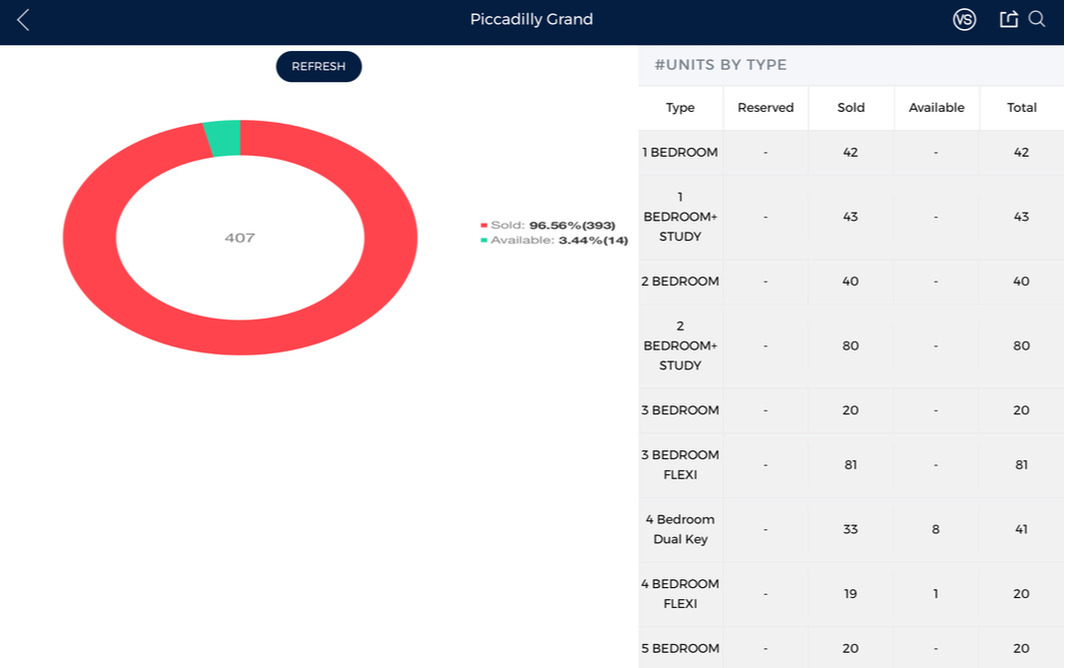Viewport: 1065px width, 668px height.
Task: Click the #UNITS BY TYPE heading
Action: [720, 65]
